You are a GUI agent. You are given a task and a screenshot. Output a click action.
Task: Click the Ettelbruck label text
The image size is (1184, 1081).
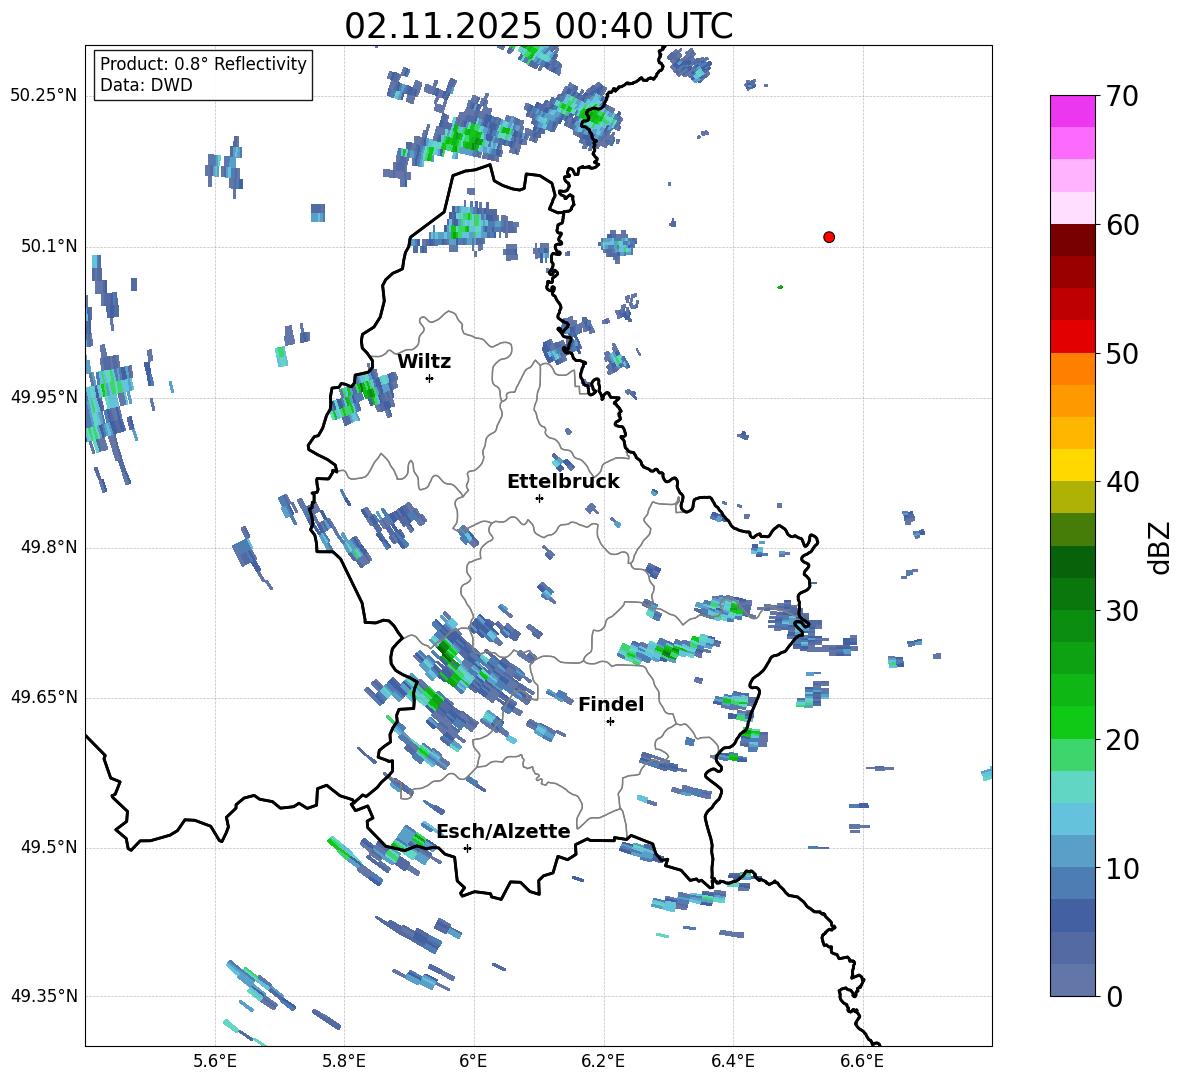563,482
